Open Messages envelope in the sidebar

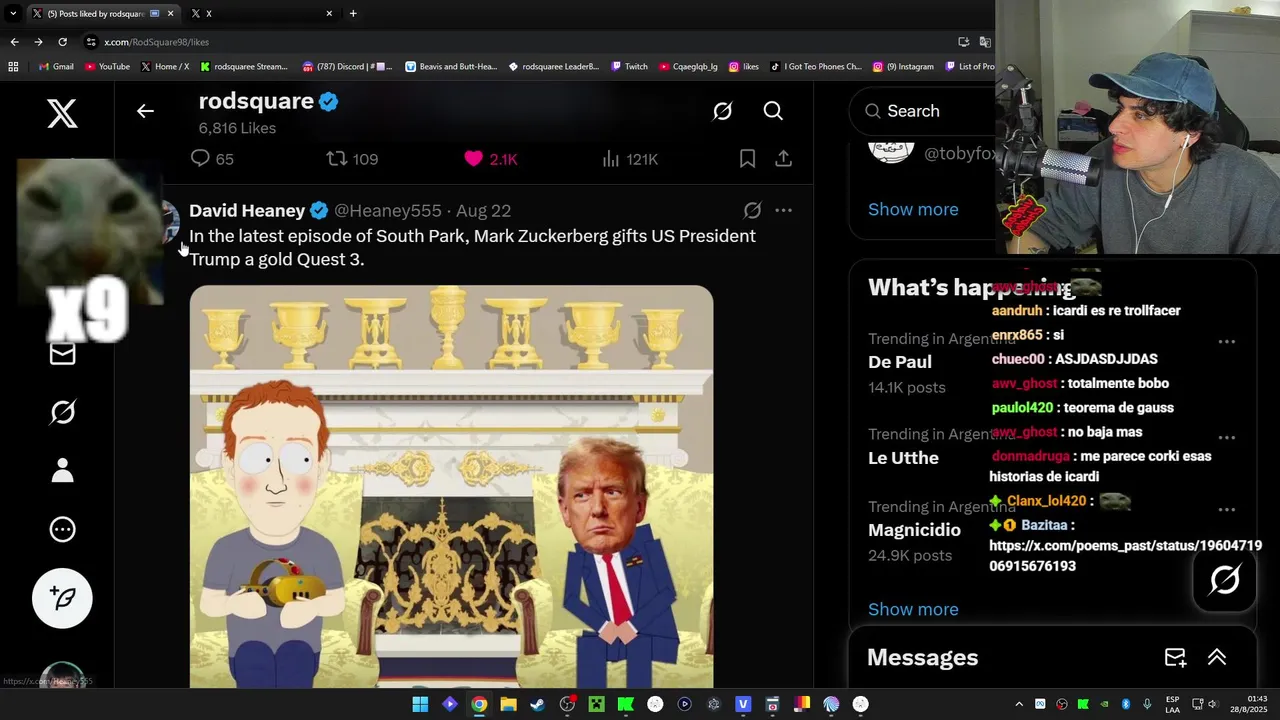pos(62,354)
